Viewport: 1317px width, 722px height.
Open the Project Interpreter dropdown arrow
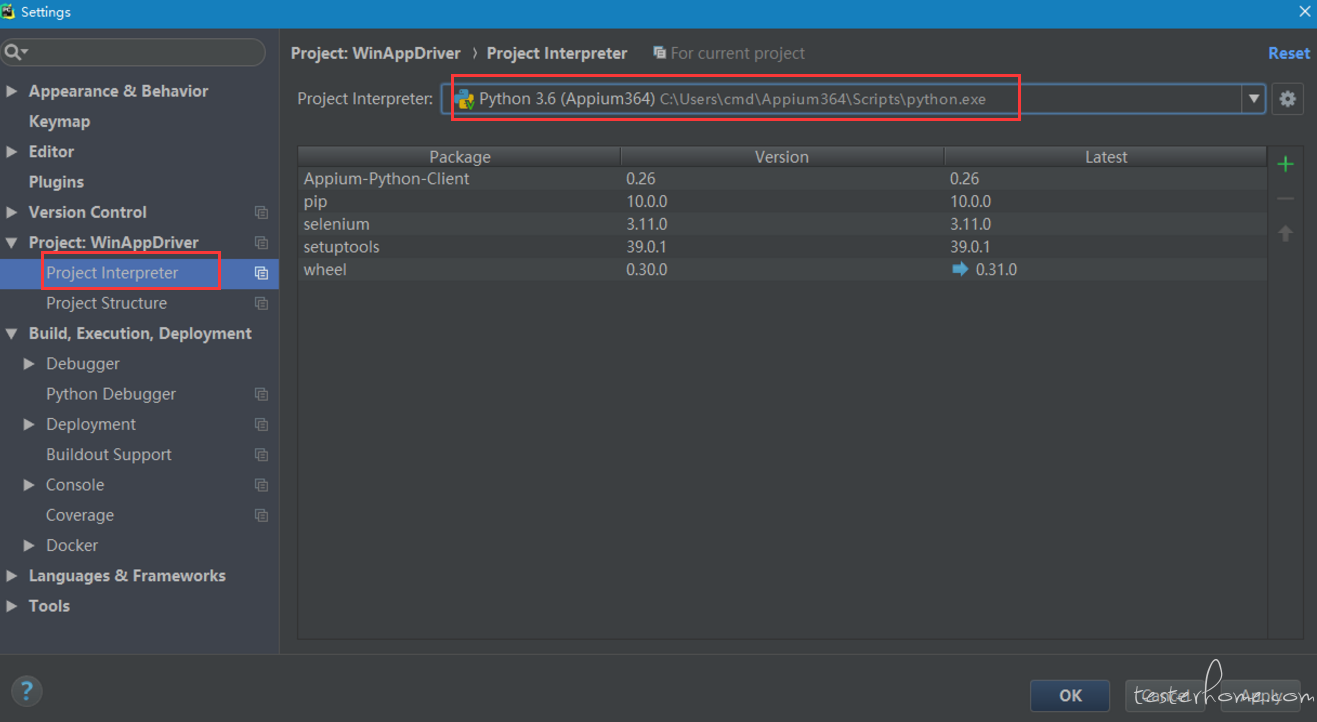(1253, 99)
